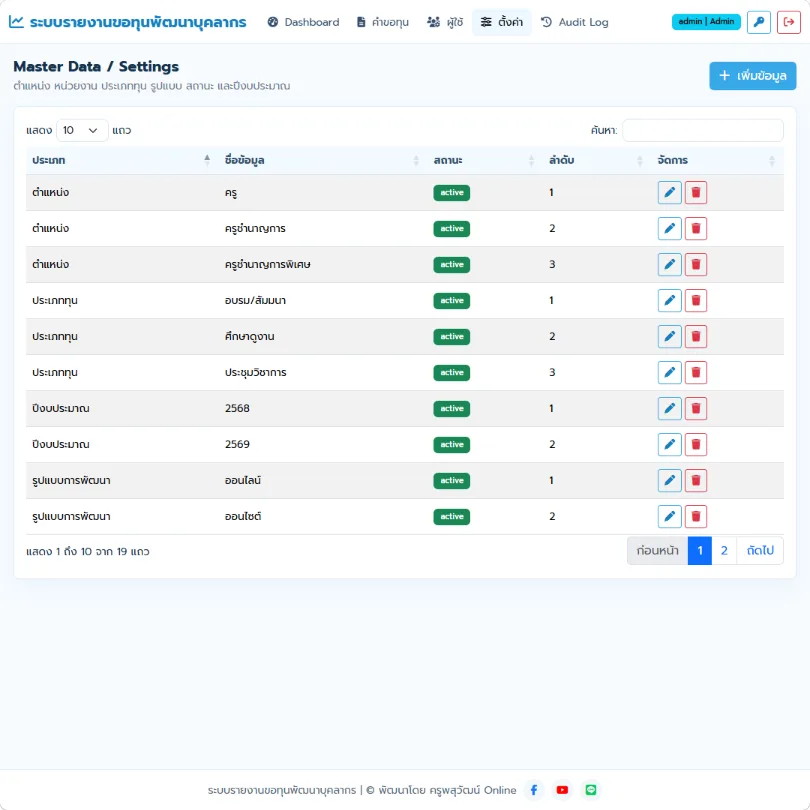The image size is (810, 810).
Task: Click the pencil icon for ครู row
Action: [669, 192]
